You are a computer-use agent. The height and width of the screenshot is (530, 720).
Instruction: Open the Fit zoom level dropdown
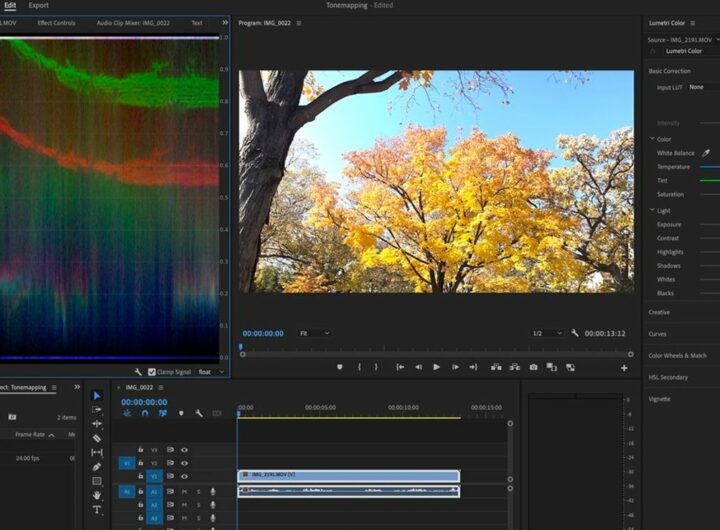pyautogui.click(x=314, y=333)
